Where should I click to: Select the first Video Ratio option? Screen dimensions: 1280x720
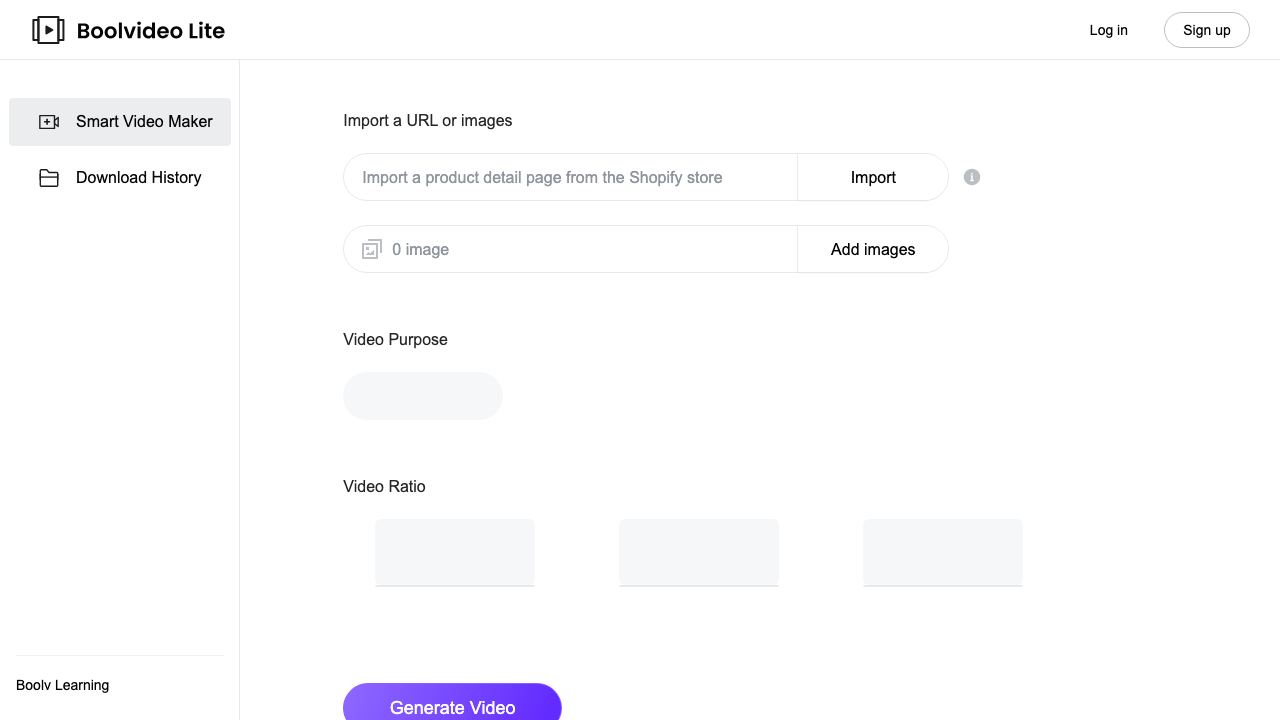tap(455, 552)
